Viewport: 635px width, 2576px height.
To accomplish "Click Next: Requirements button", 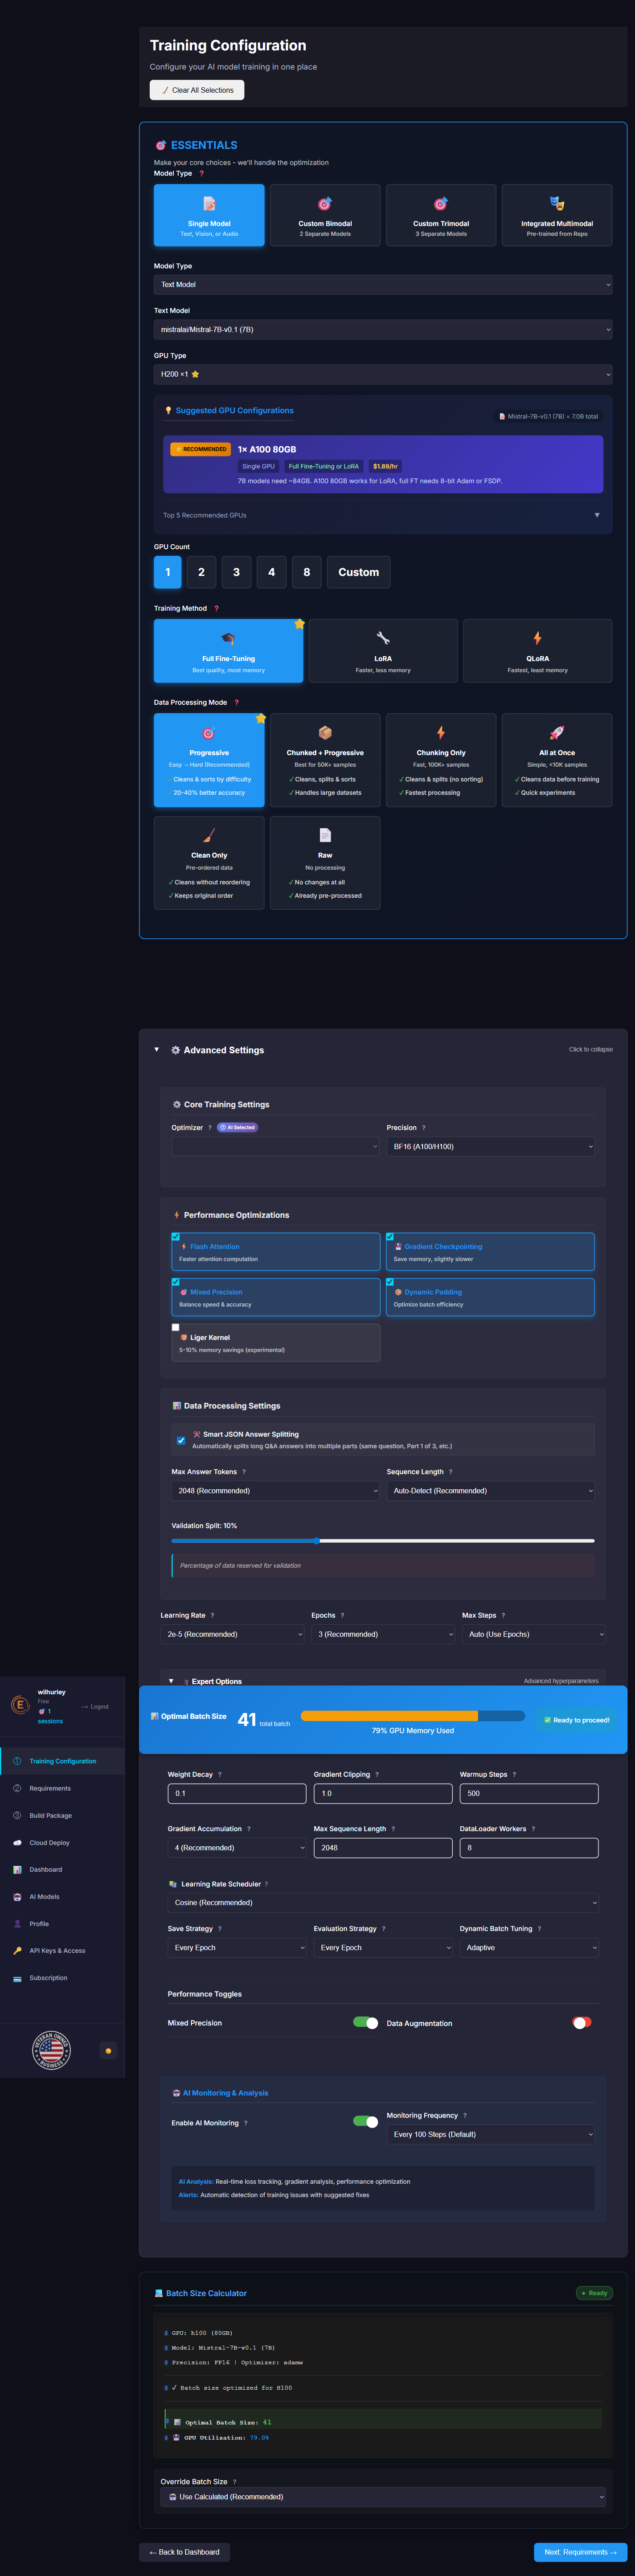I will (x=580, y=2551).
